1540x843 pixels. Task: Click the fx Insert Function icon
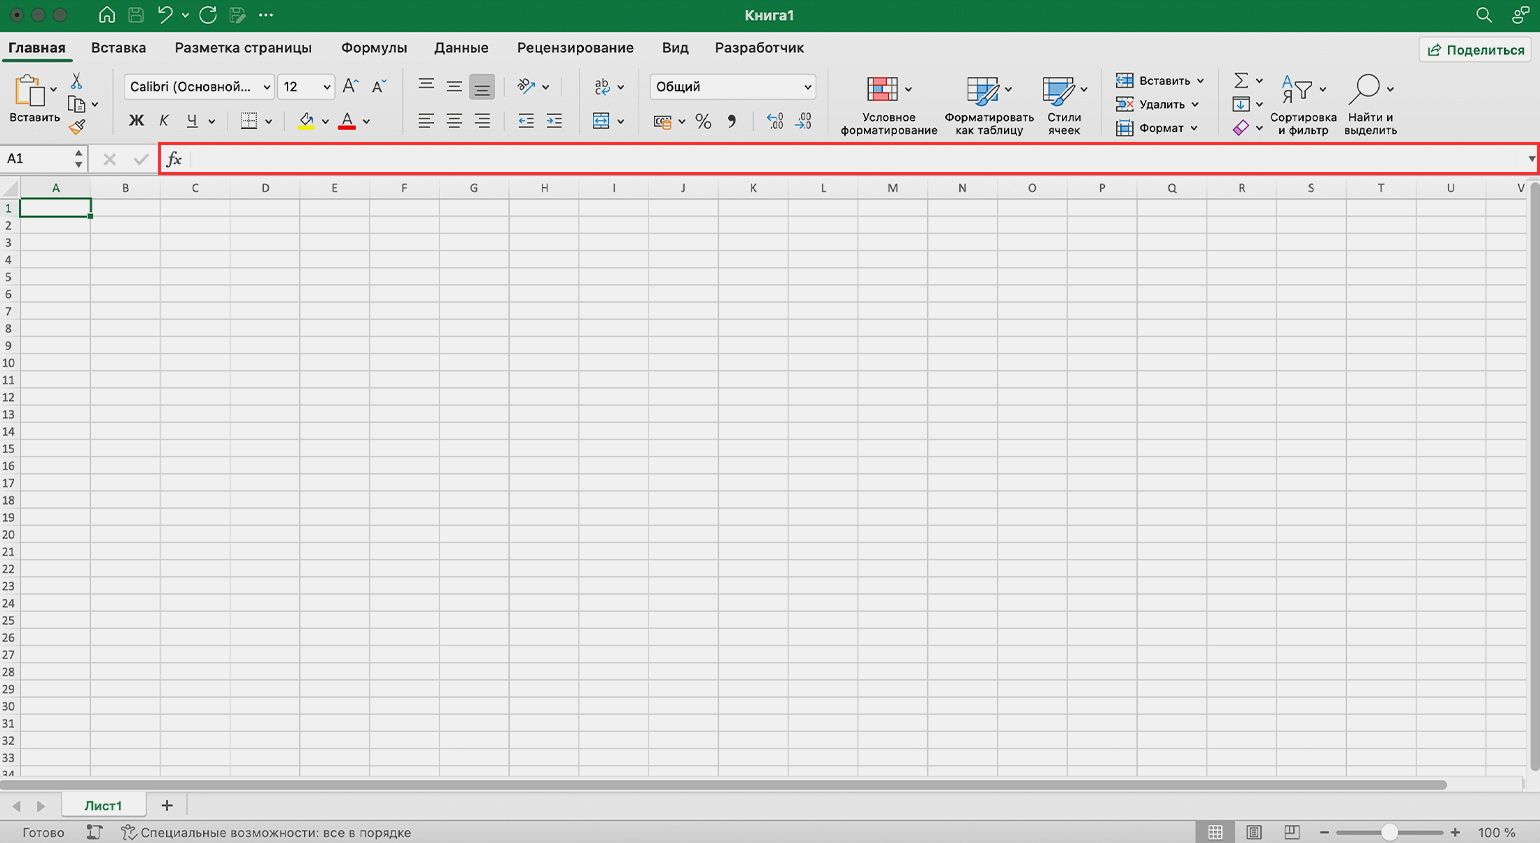click(174, 159)
